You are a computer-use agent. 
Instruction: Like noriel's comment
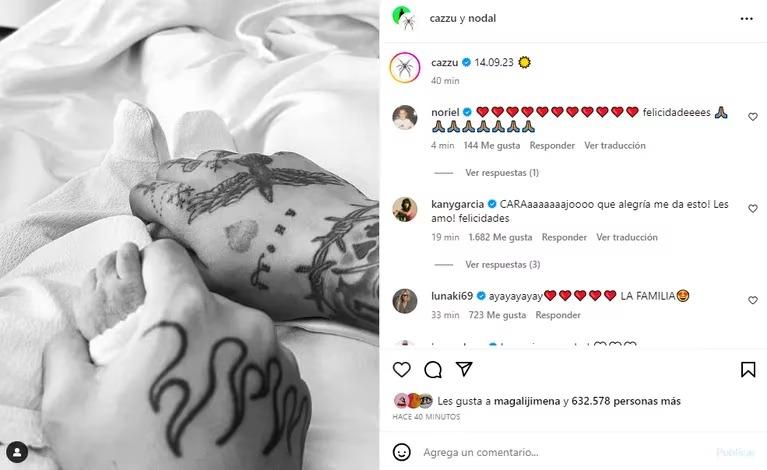(753, 116)
